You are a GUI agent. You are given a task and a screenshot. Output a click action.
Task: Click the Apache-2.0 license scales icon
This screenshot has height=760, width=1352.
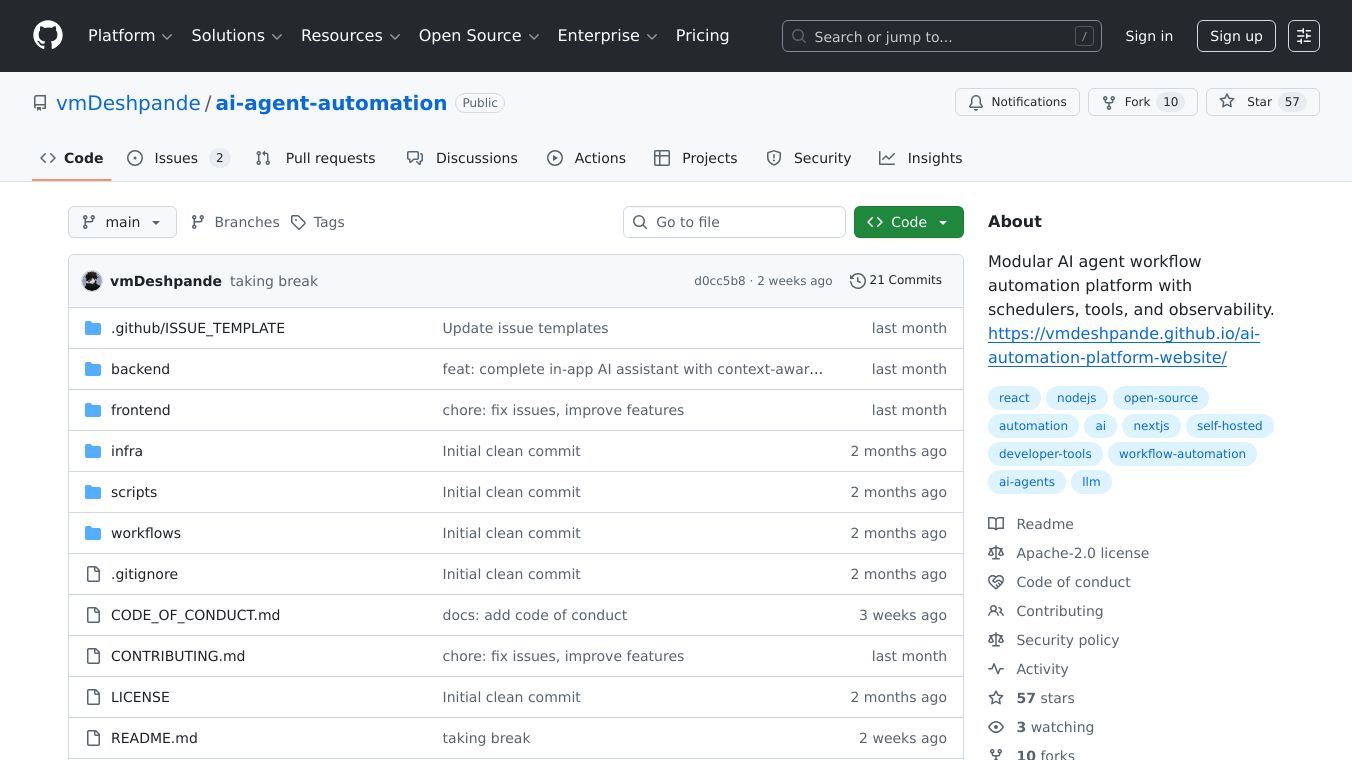pos(996,552)
